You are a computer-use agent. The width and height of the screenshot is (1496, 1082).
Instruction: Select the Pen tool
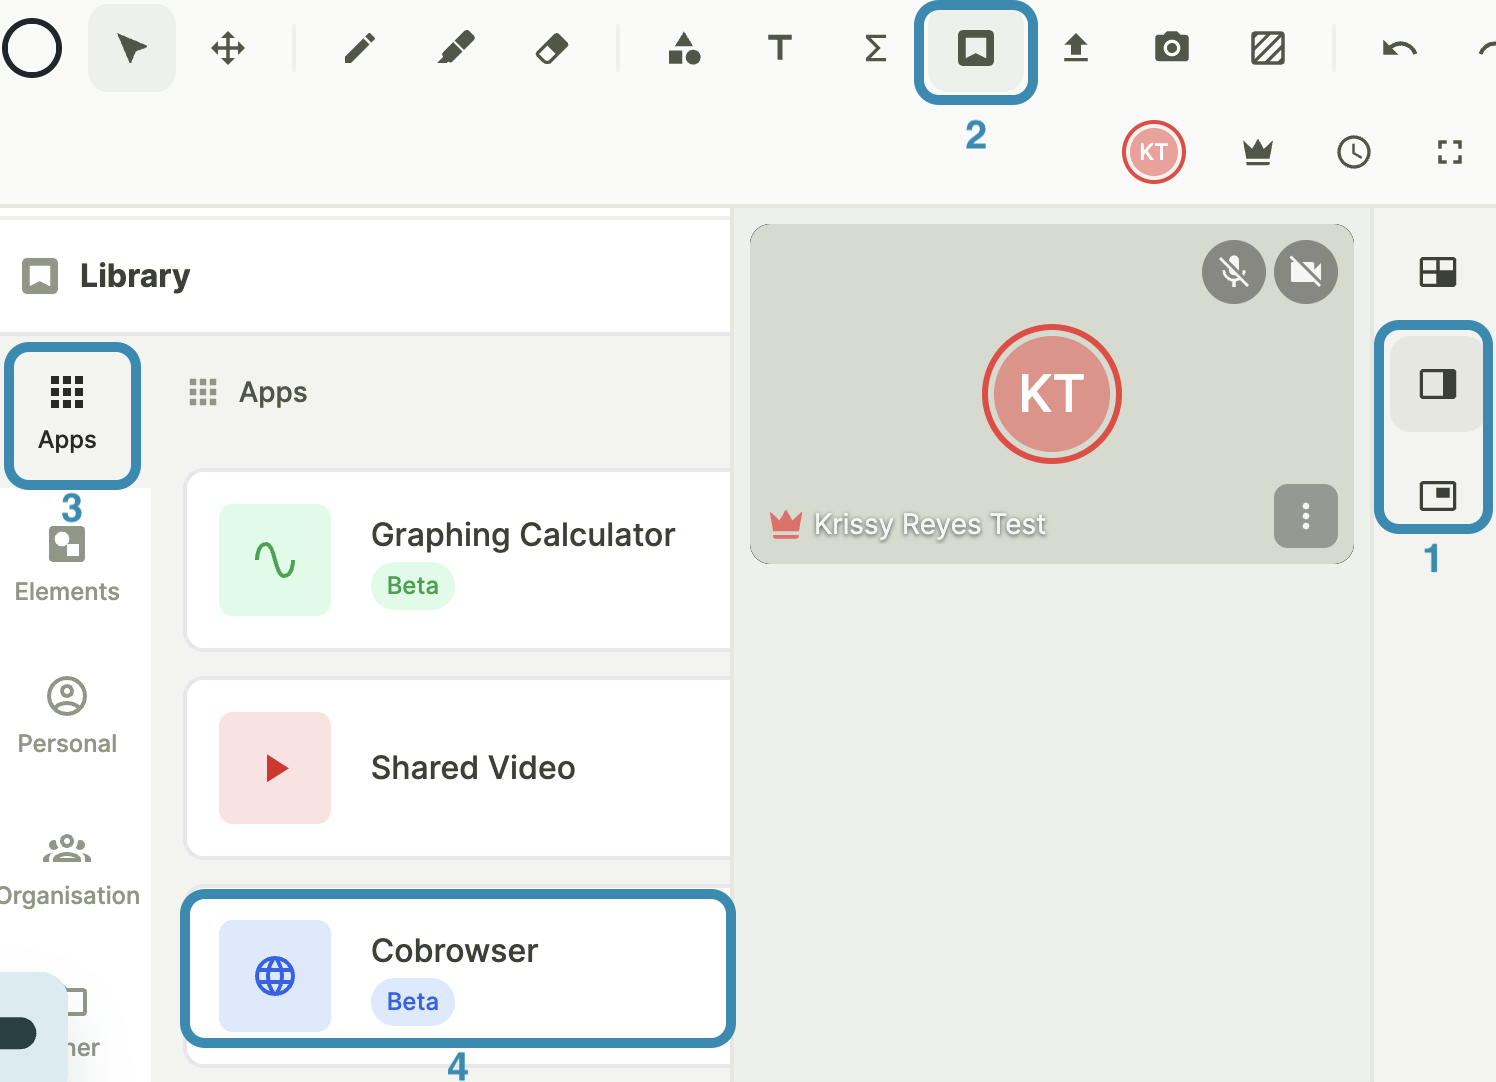tap(359, 48)
